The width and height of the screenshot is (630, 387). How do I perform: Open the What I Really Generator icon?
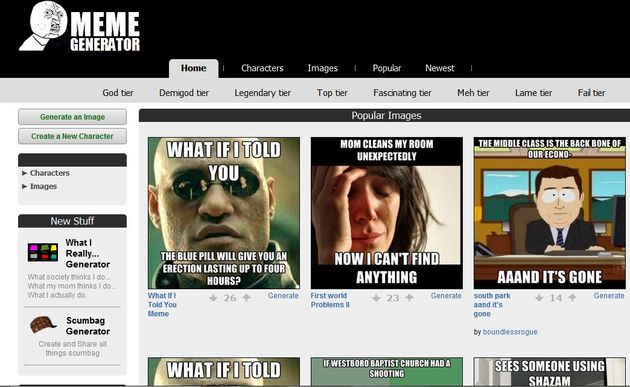(43, 252)
